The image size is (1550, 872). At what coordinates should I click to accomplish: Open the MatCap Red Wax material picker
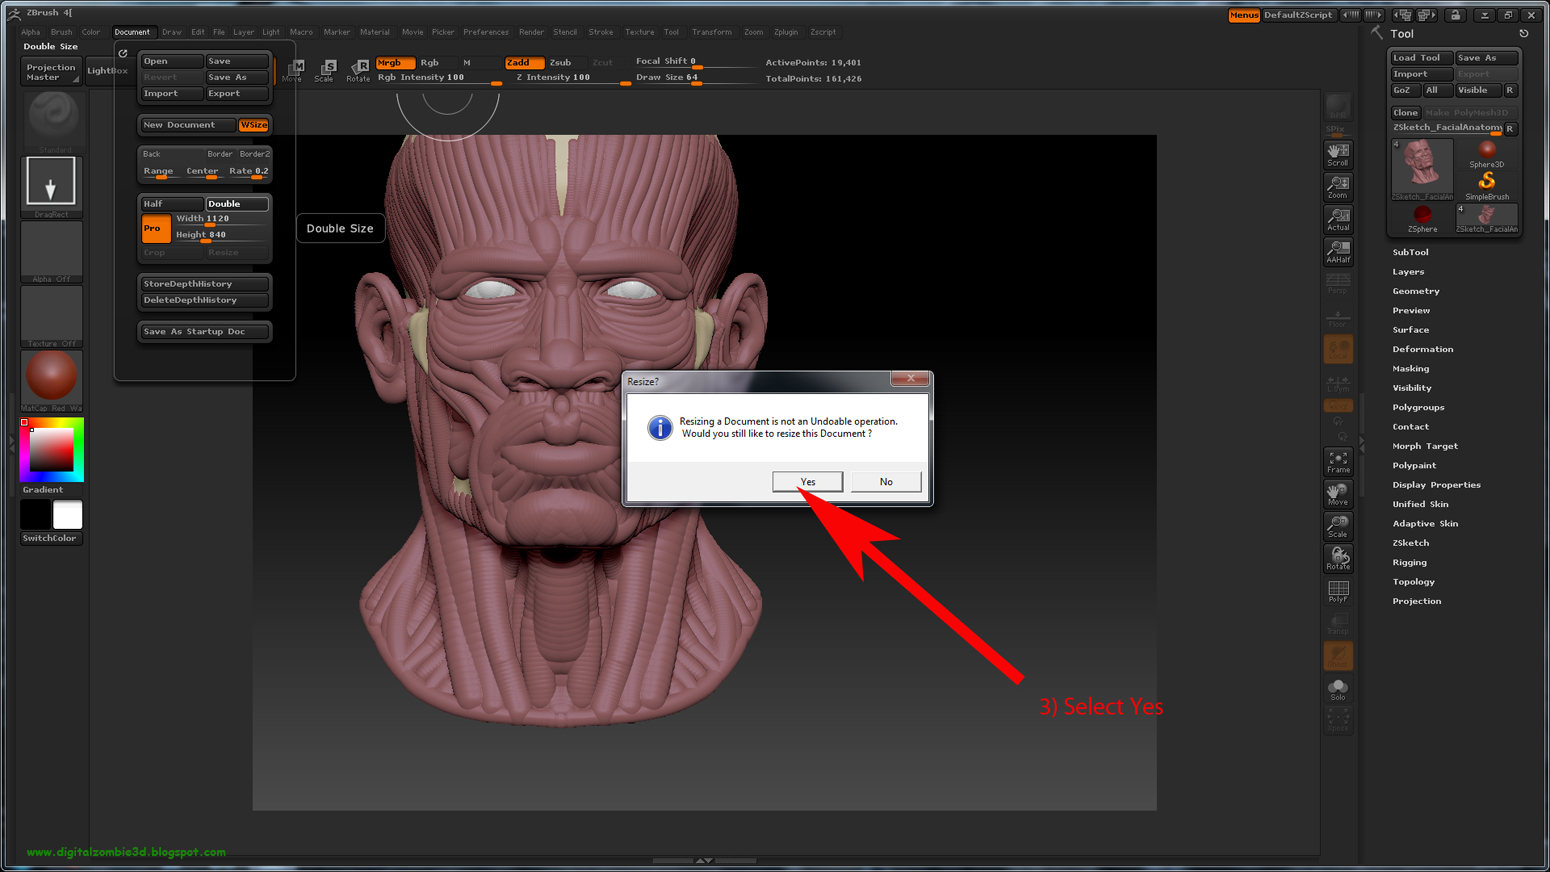(x=51, y=380)
